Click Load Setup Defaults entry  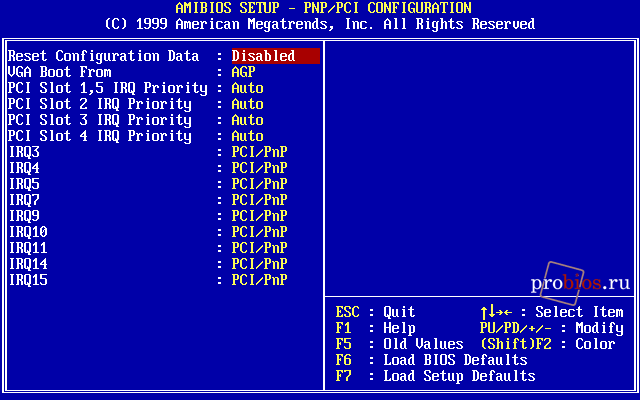tap(459, 376)
